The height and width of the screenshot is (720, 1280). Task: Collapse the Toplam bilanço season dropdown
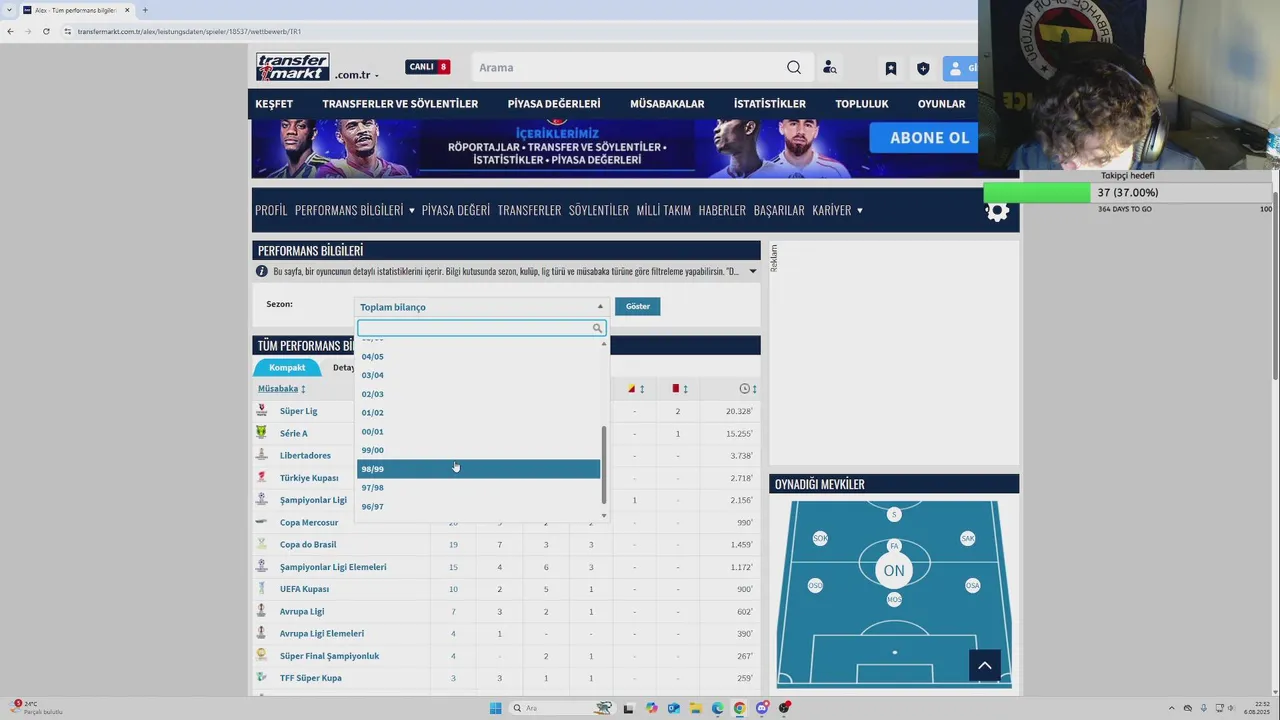coord(481,307)
